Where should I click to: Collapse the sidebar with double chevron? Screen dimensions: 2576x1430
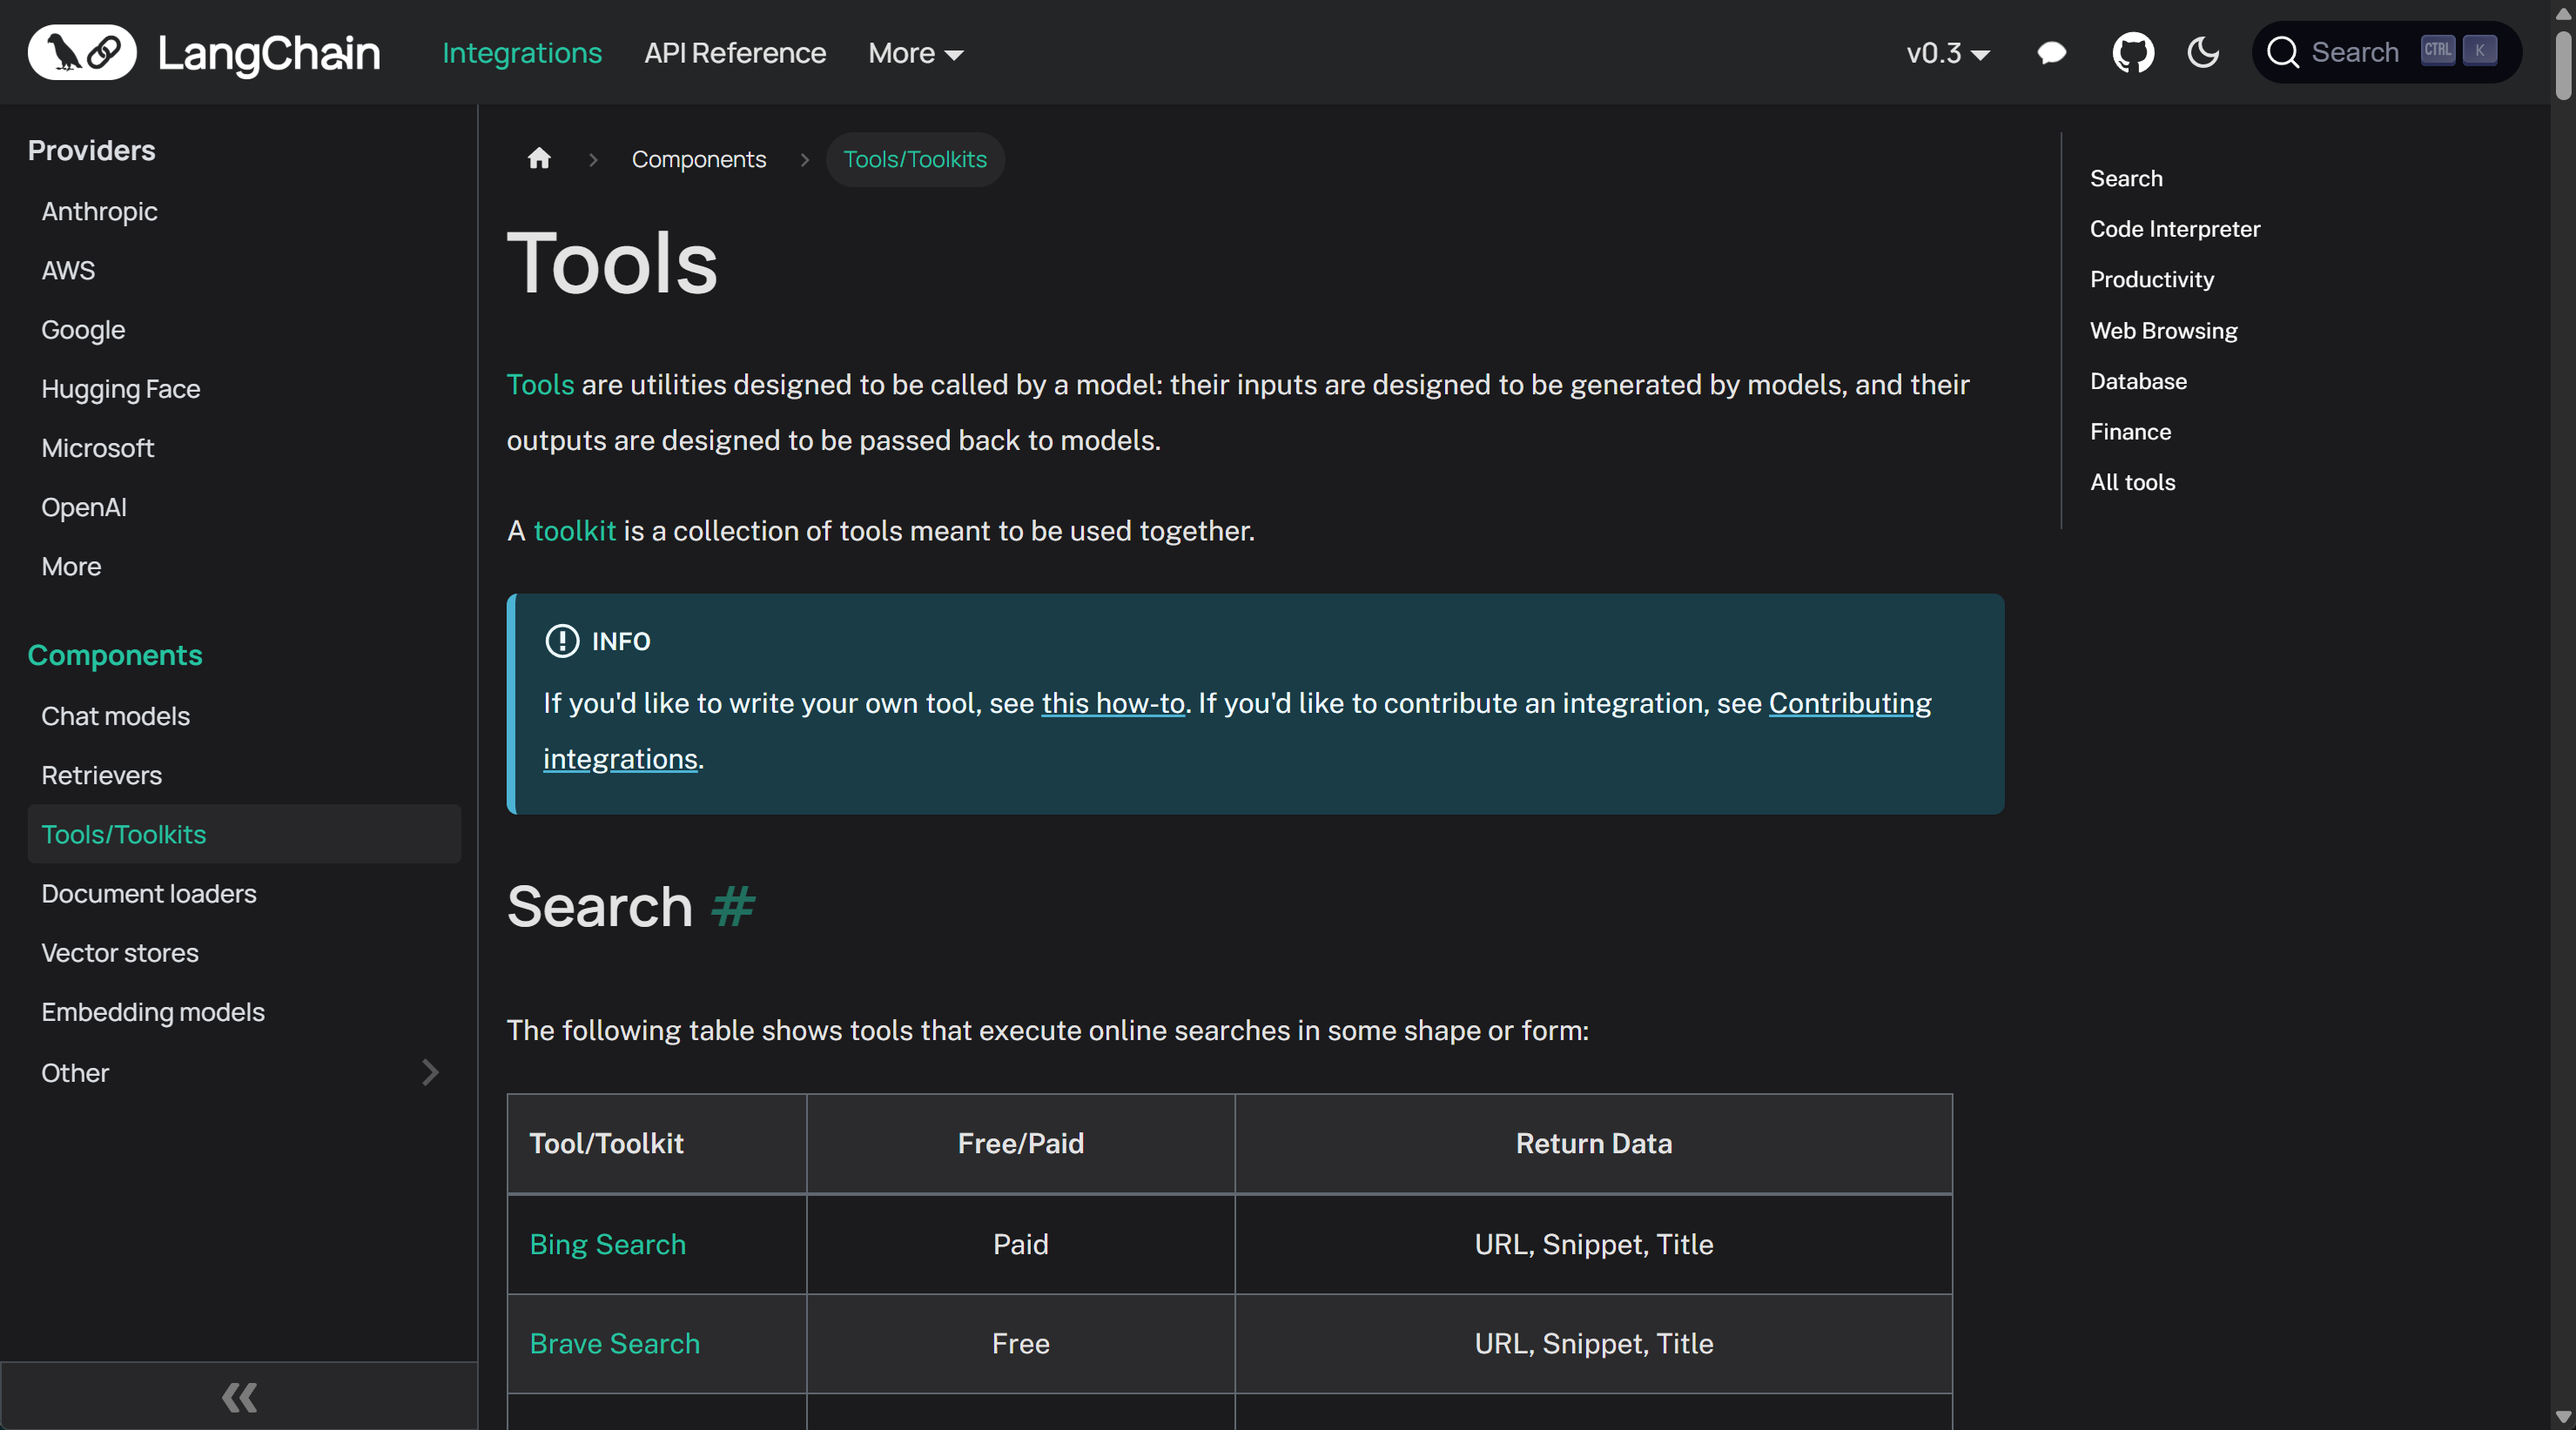(x=239, y=1397)
